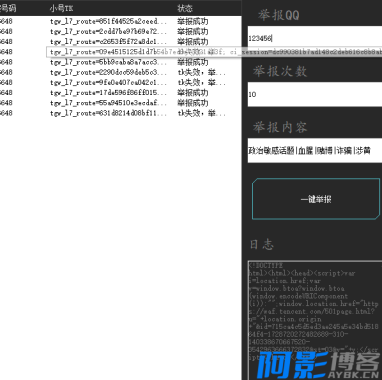Click 举报成功 status of the 651f44525a2ceed row
Screen dimensions: 382x380
193,21
